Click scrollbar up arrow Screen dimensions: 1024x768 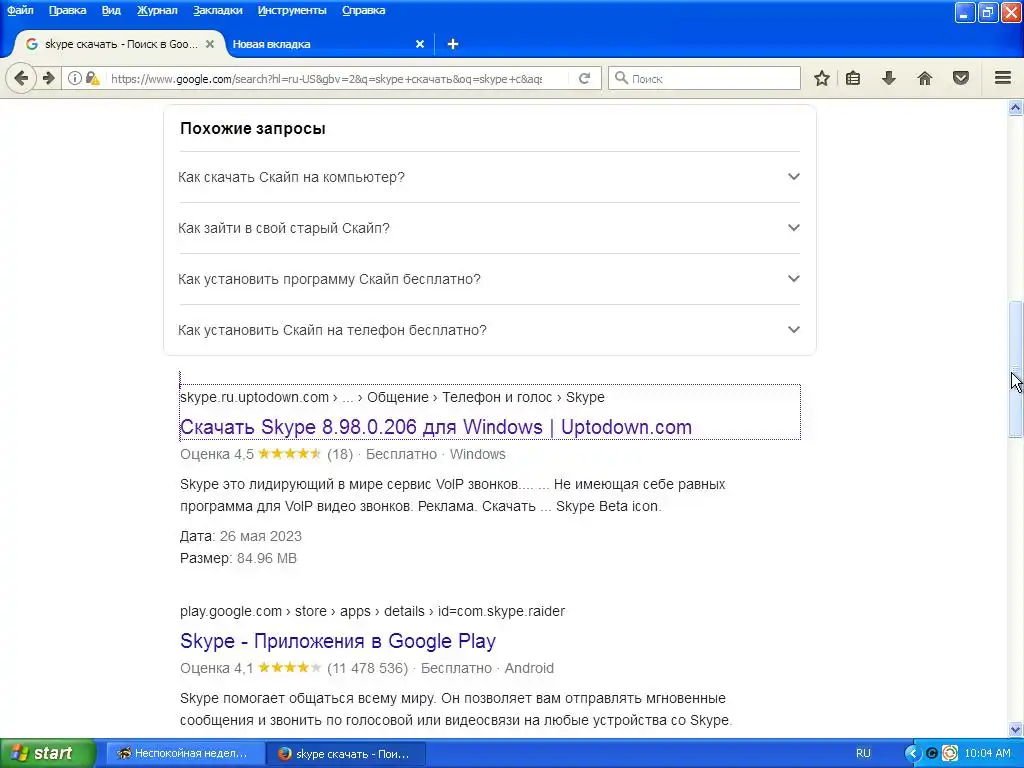[1016, 108]
